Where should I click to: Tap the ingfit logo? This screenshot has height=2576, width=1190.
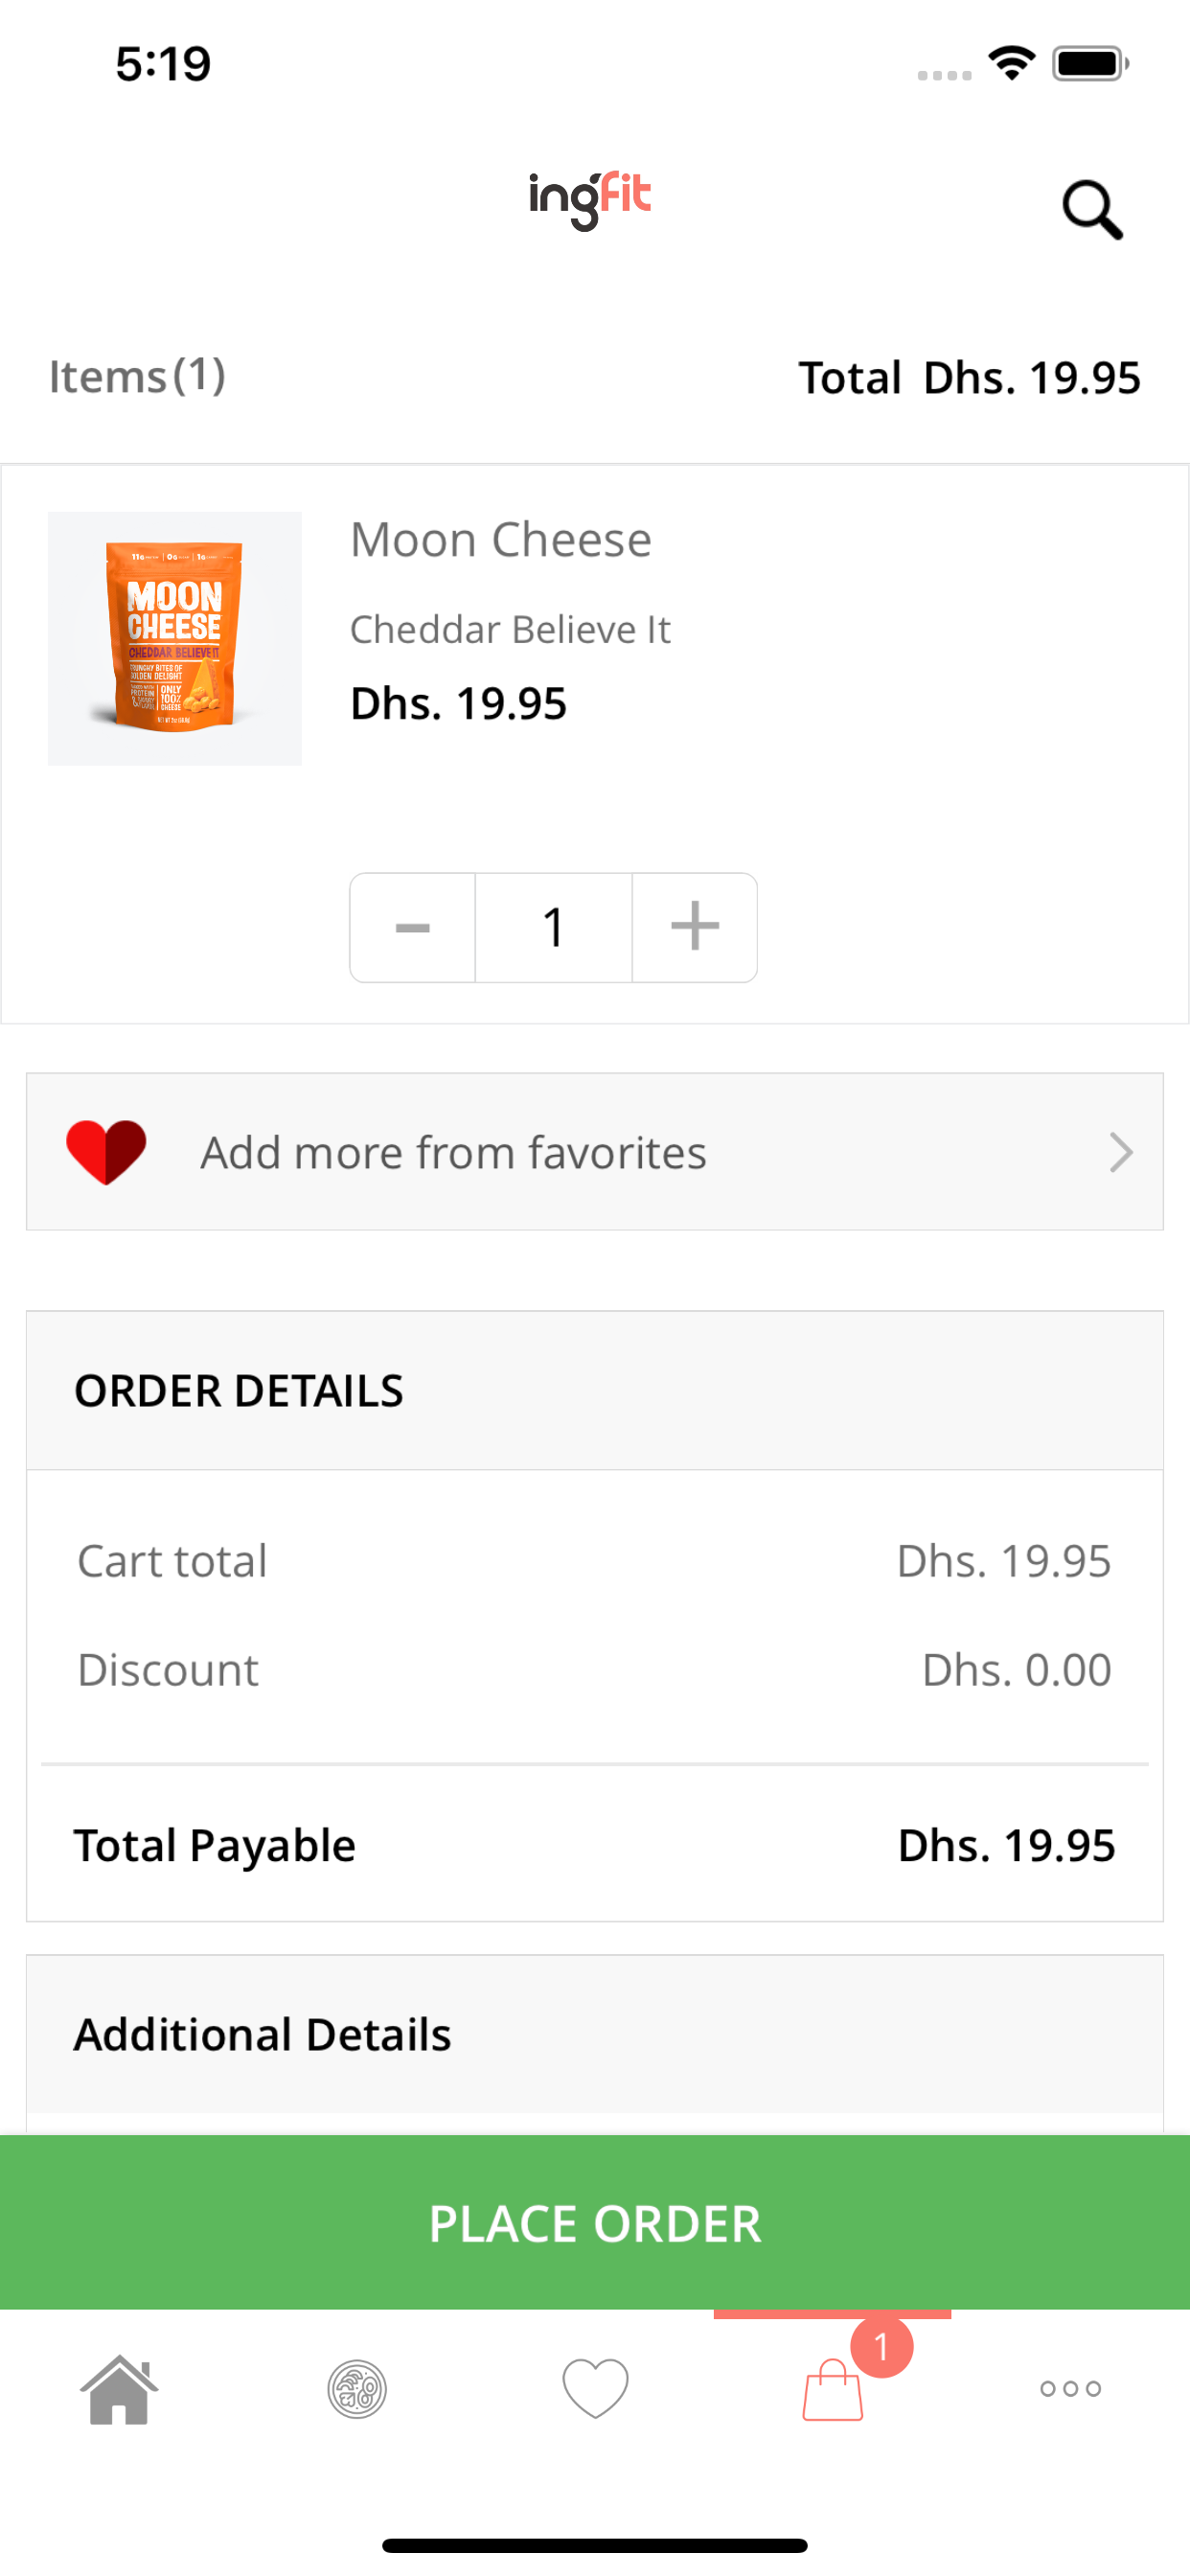click(x=590, y=198)
